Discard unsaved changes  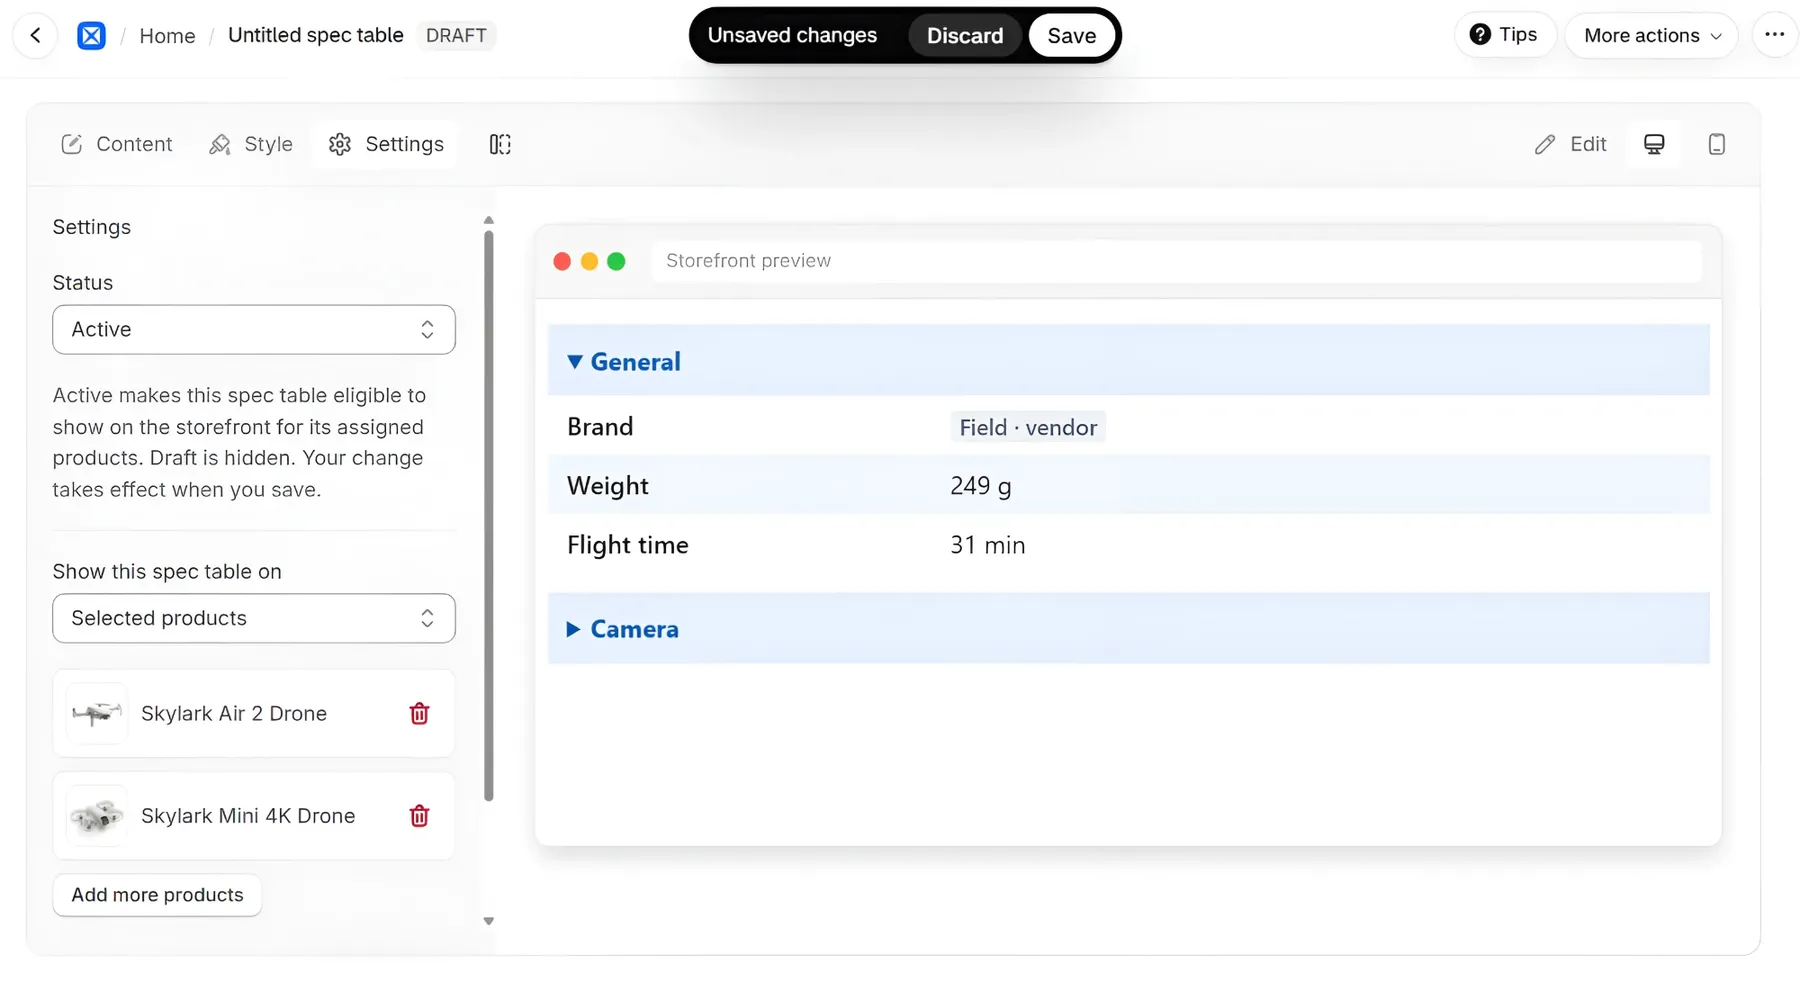[x=964, y=36]
